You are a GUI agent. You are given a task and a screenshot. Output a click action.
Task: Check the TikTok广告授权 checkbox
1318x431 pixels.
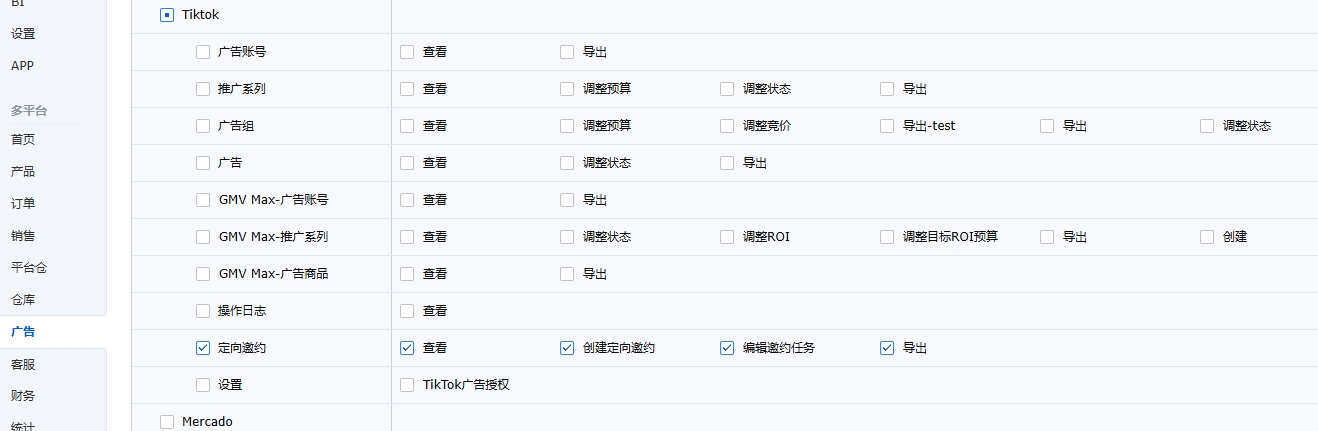pyautogui.click(x=407, y=385)
